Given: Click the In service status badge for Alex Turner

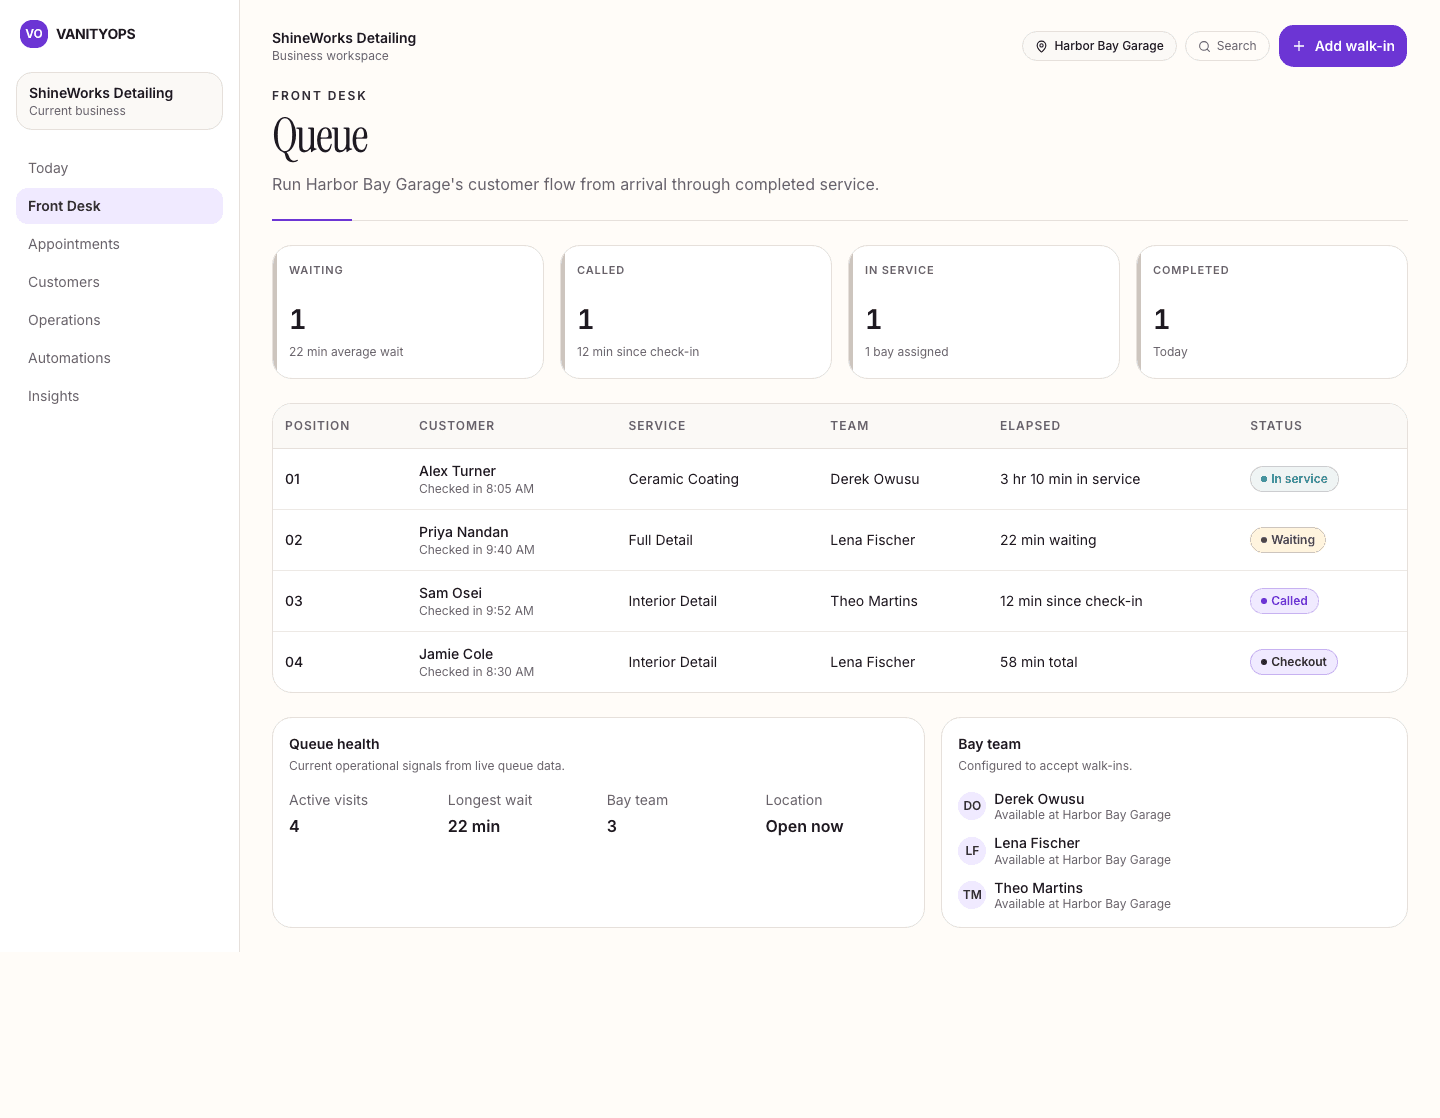Looking at the screenshot, I should tap(1294, 479).
